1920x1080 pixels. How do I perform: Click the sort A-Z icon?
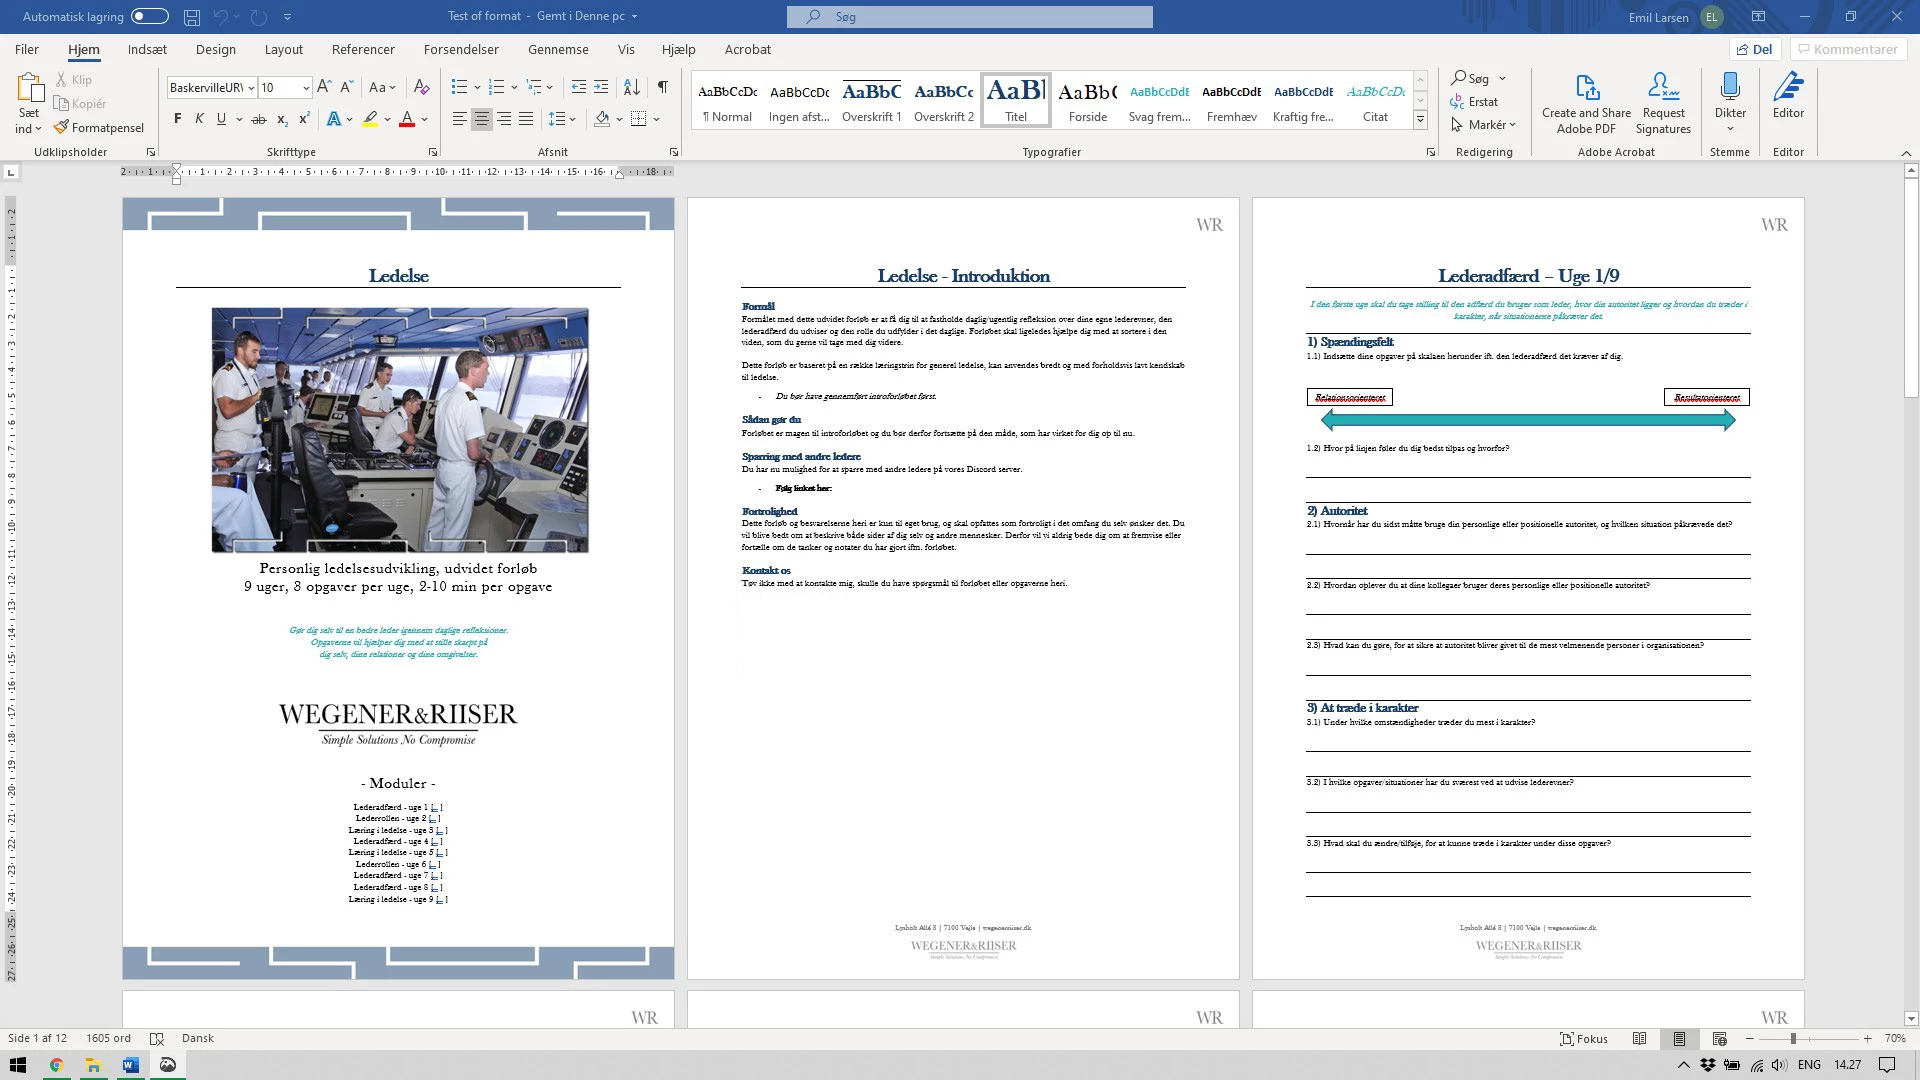[x=631, y=87]
